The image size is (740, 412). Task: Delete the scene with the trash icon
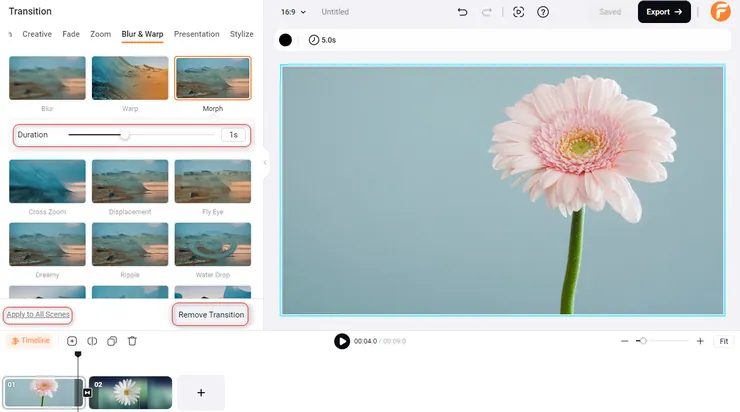[132, 341]
